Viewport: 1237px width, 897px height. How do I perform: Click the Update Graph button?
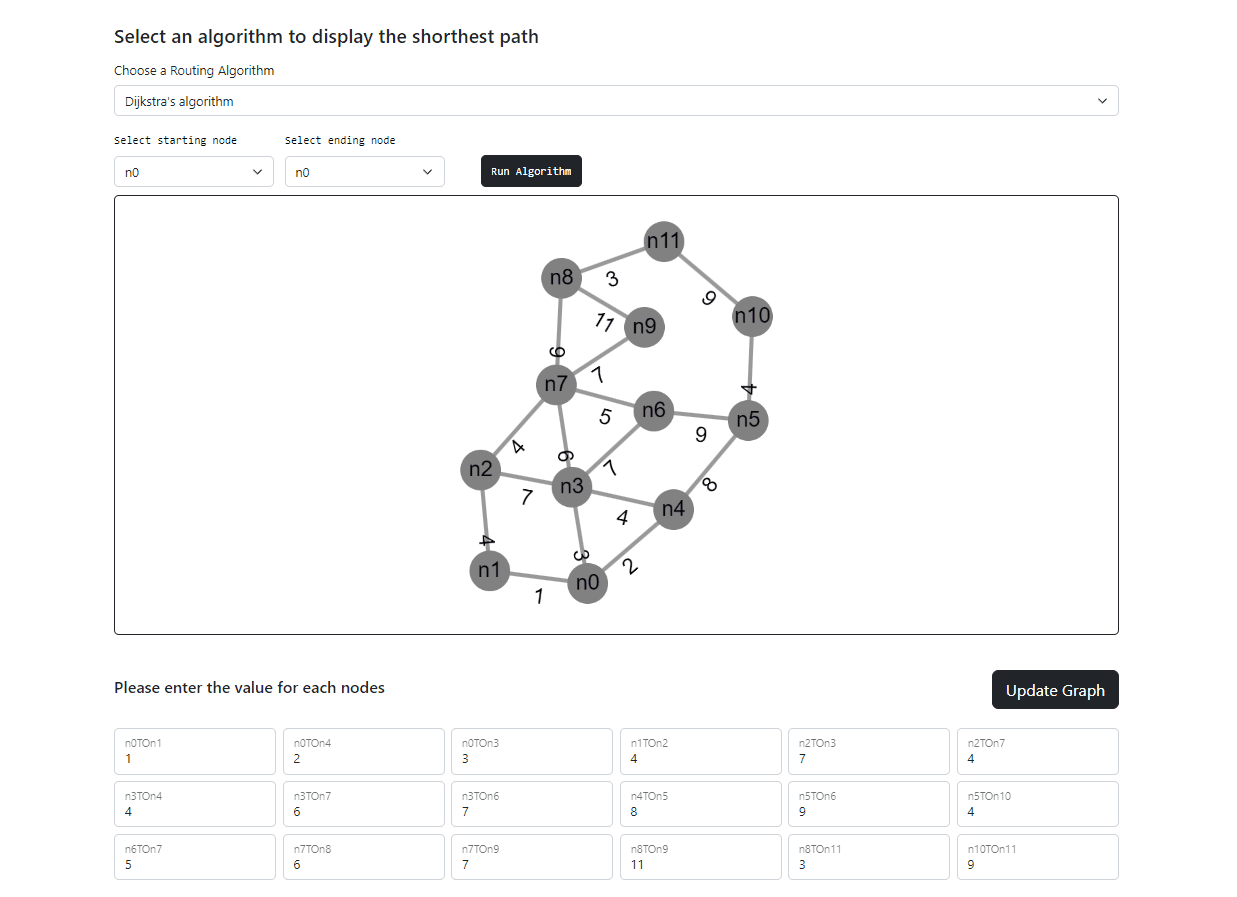pos(1055,689)
